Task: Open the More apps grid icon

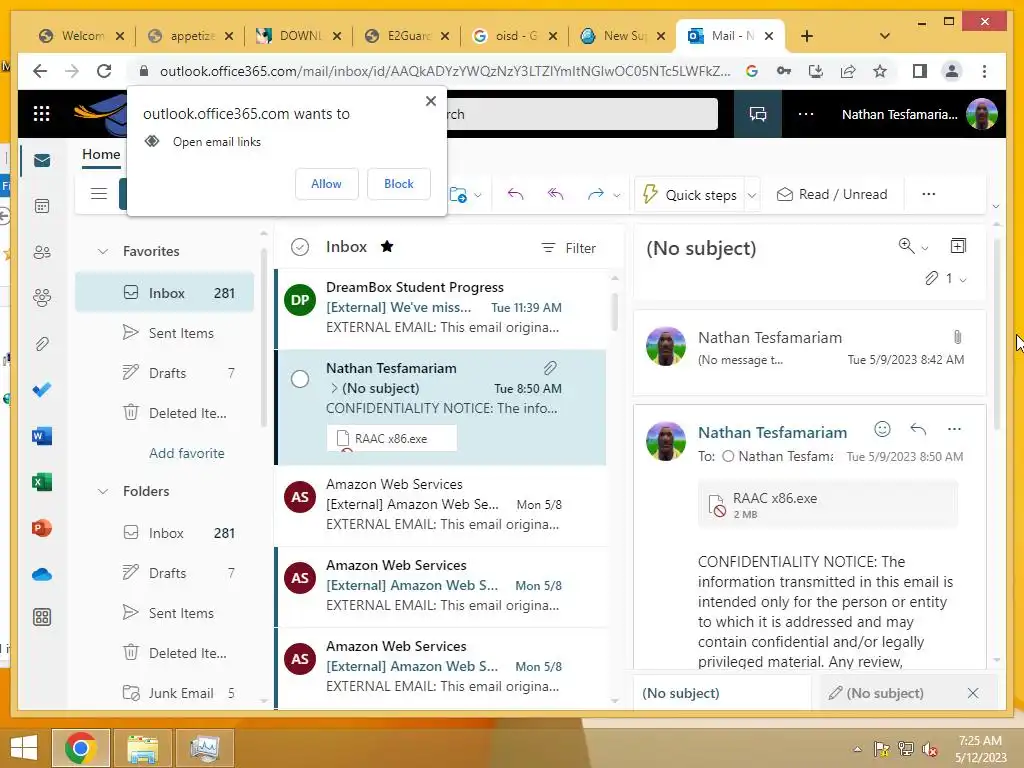Action: tap(42, 617)
